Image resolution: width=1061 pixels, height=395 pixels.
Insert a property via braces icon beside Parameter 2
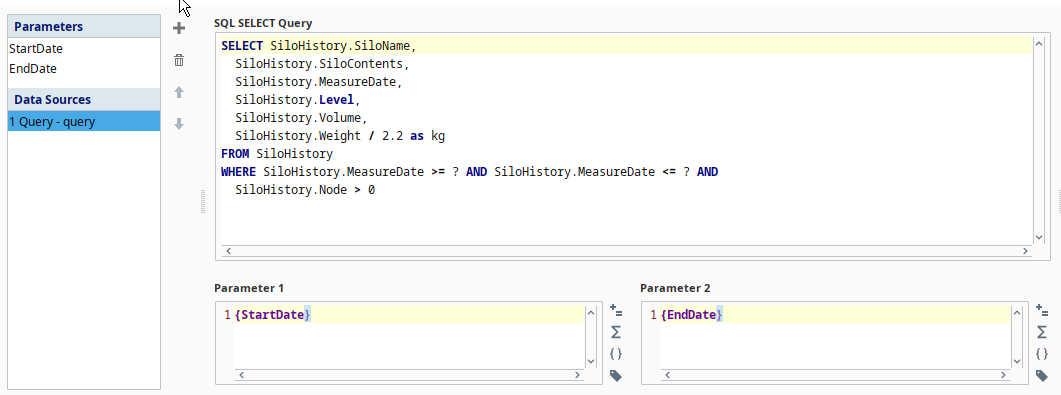(x=1042, y=354)
